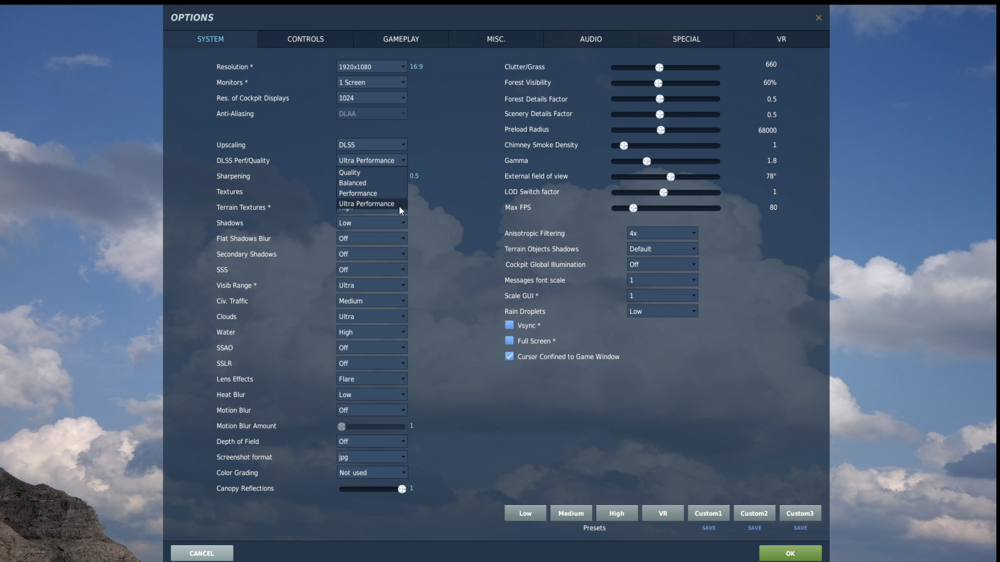Open the GAMEPLAY tab
The width and height of the screenshot is (1000, 562).
(x=401, y=39)
